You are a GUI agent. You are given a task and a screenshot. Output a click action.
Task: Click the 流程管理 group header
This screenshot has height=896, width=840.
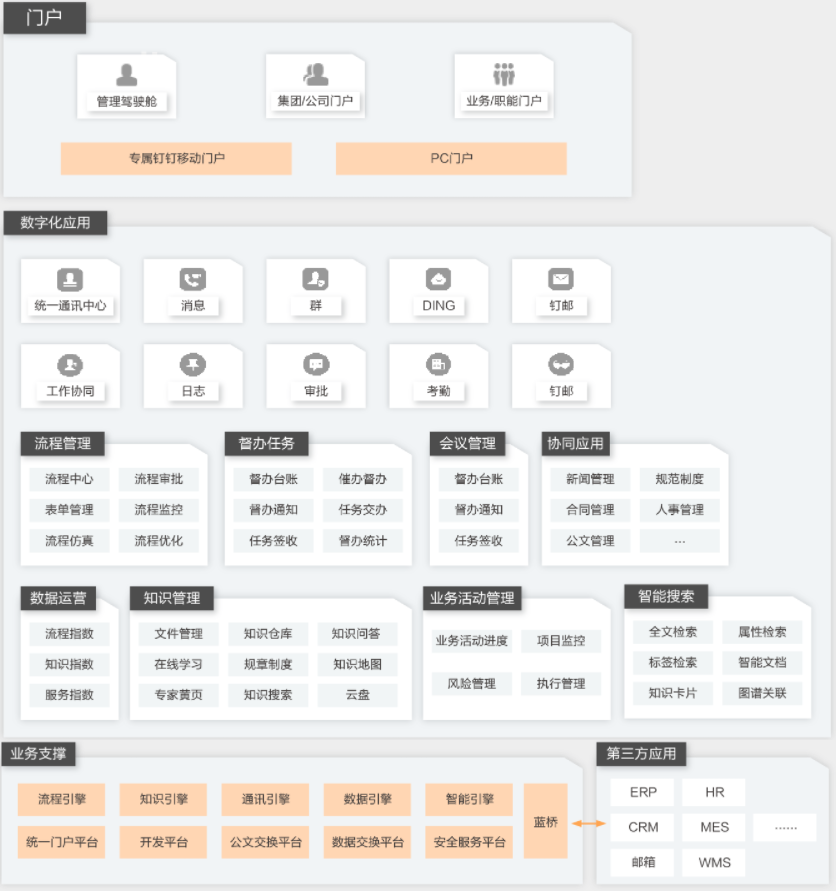click(63, 445)
